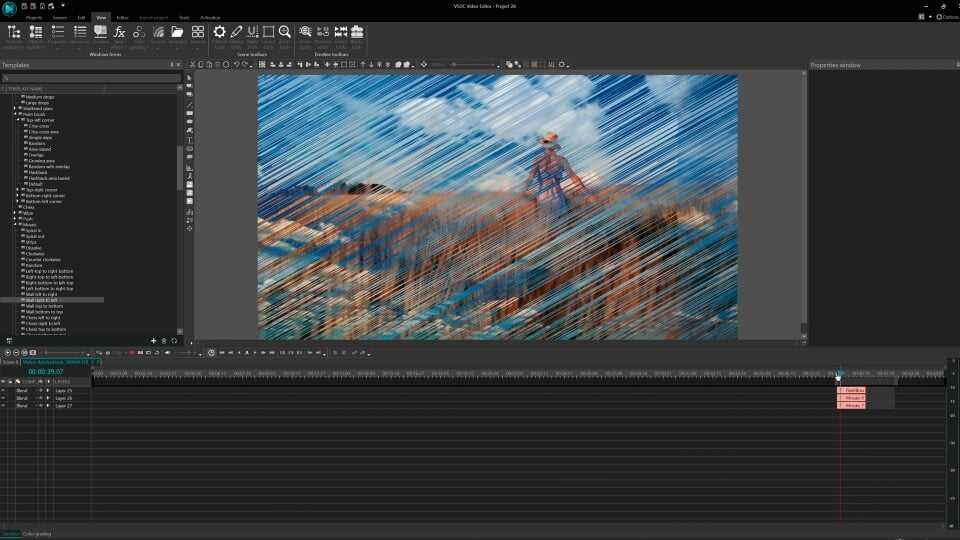Click the plus icon below Templates panel
Viewport: 960px width, 540px height.
(153, 341)
